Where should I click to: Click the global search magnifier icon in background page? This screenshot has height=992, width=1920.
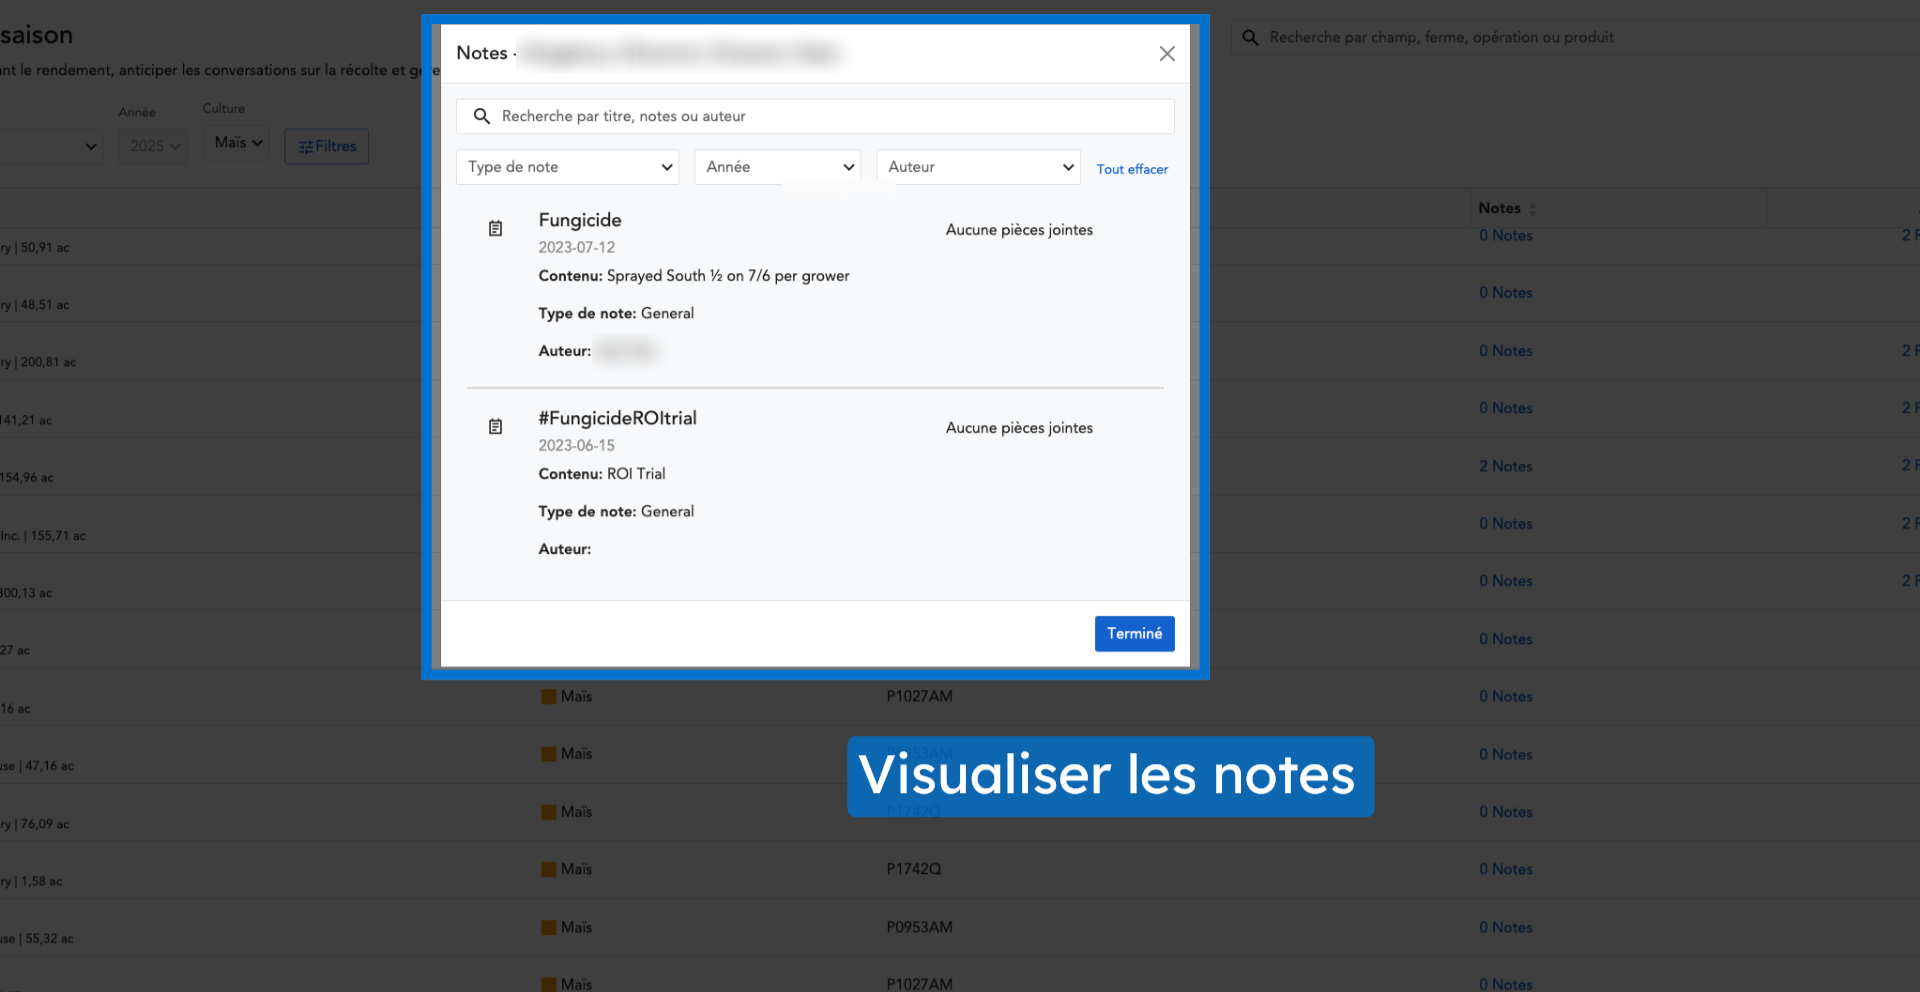click(1250, 38)
